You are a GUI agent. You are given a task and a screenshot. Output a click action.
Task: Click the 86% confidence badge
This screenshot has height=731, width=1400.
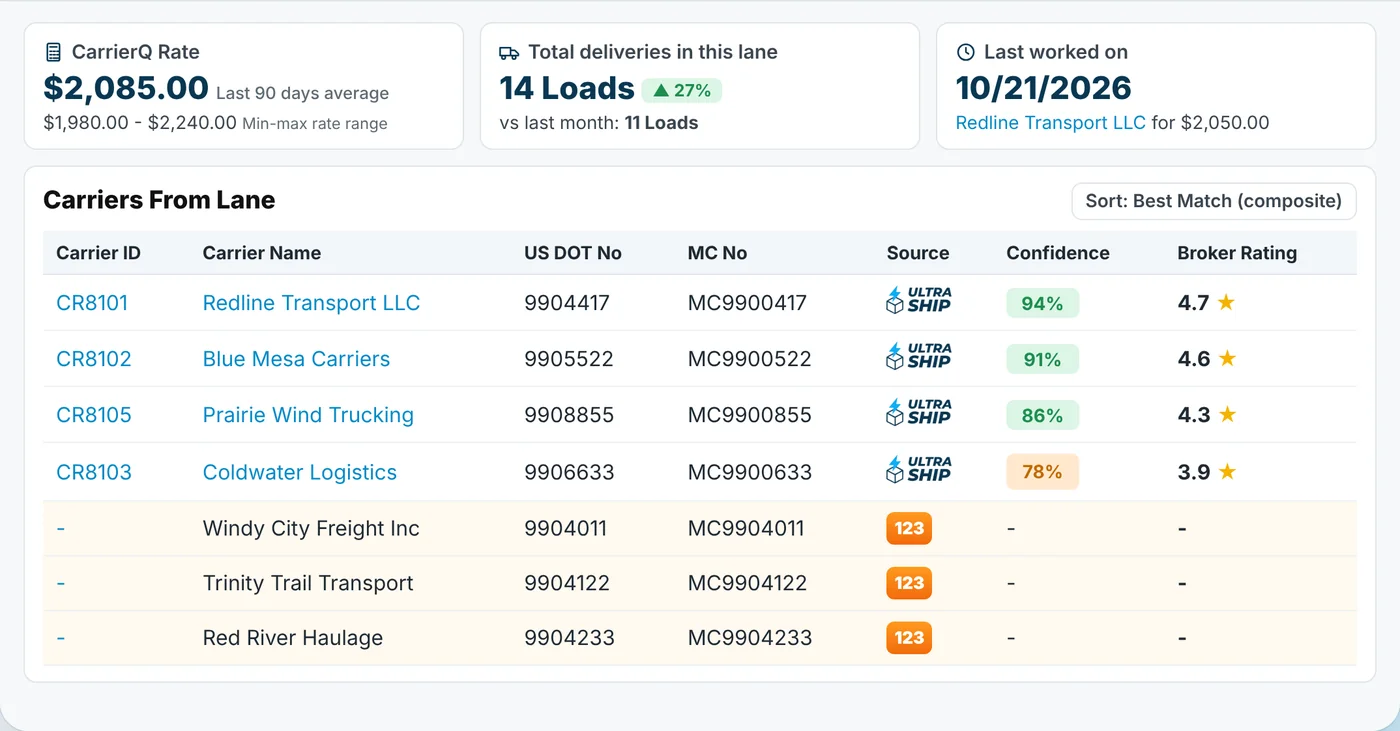1042,415
